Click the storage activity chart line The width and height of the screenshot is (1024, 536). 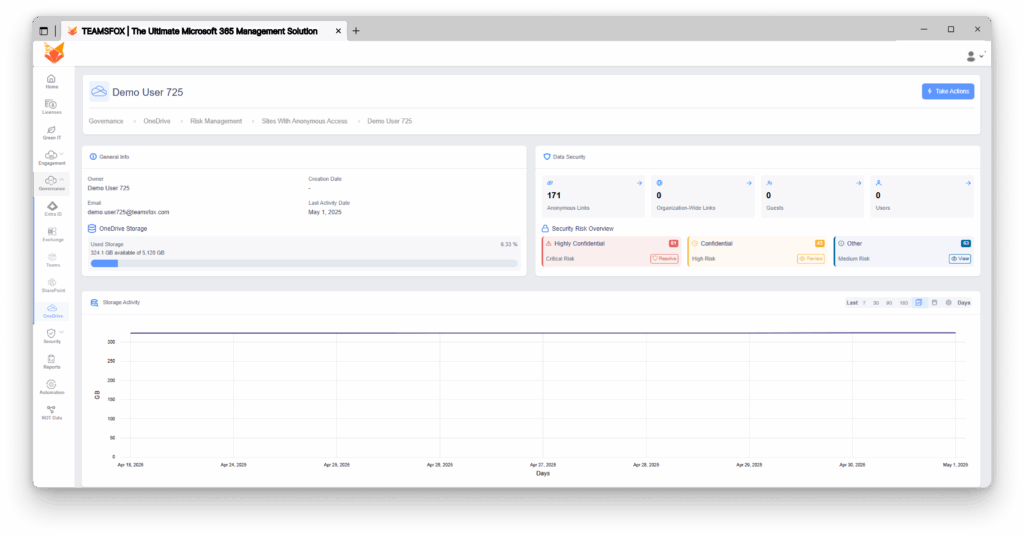[x=543, y=333]
